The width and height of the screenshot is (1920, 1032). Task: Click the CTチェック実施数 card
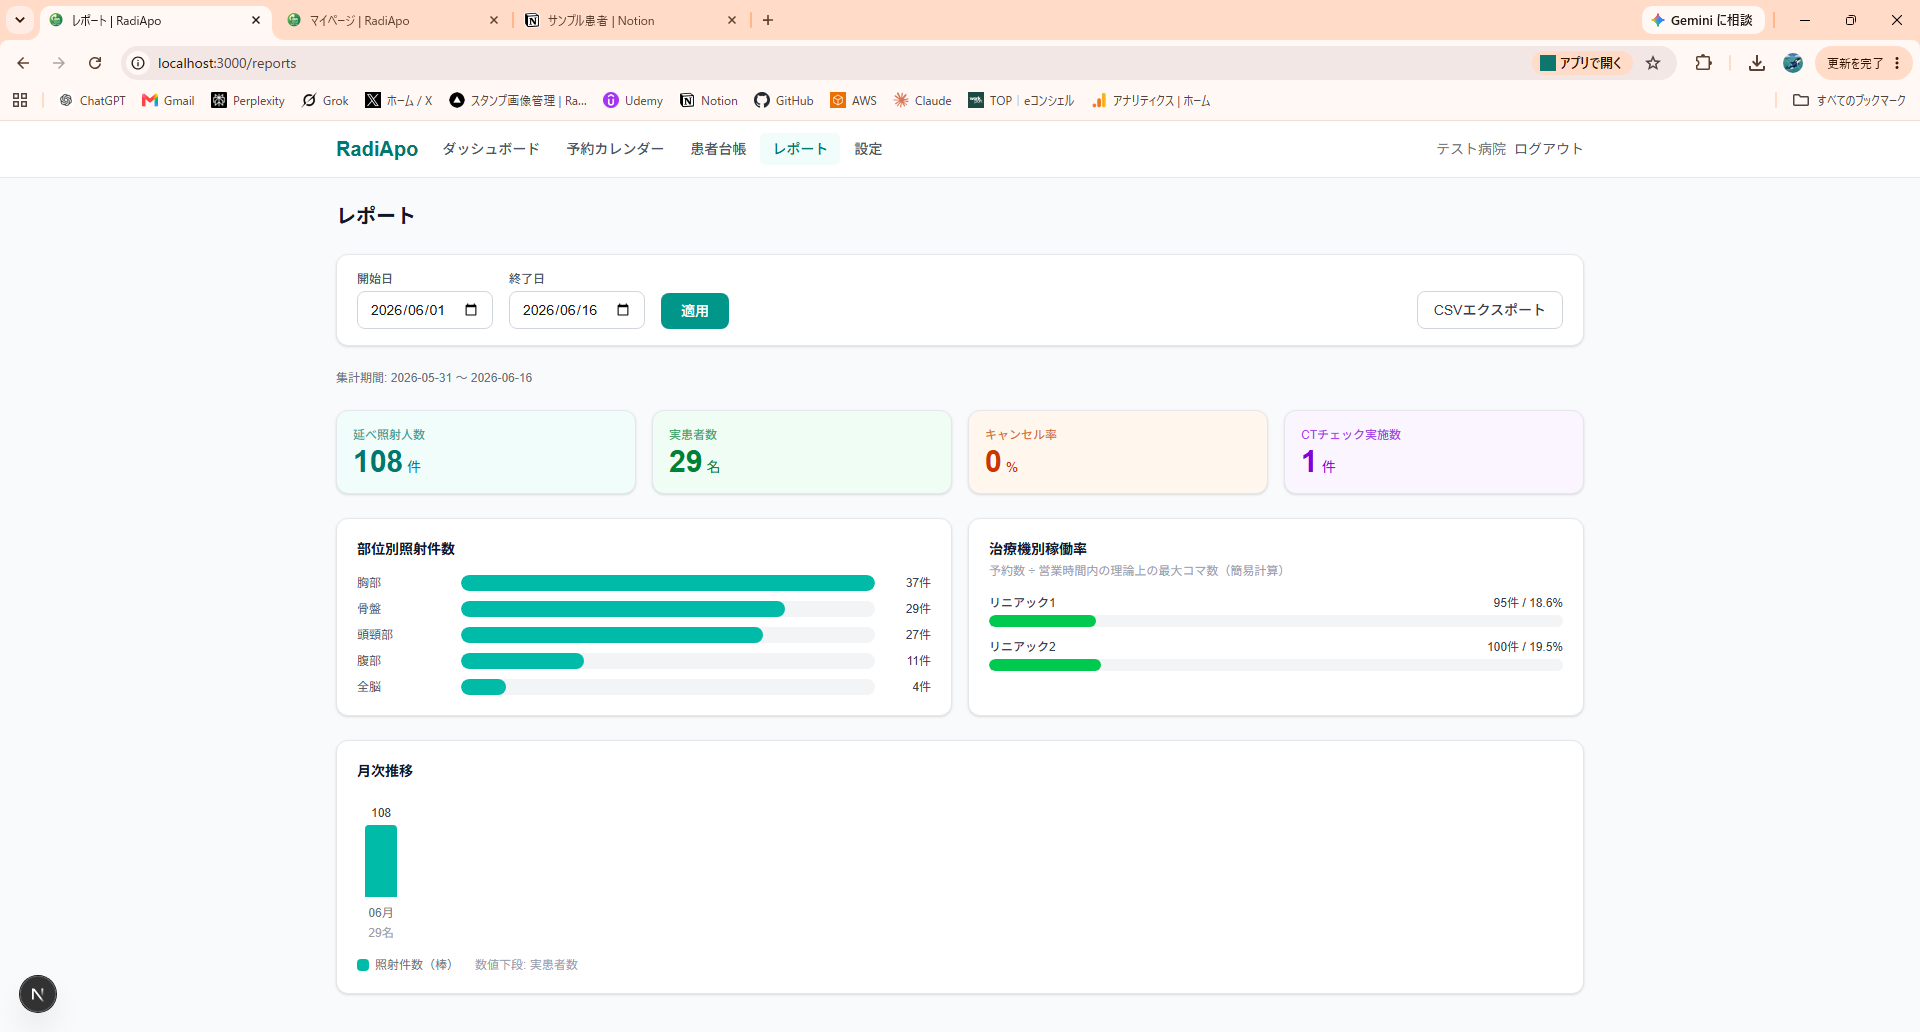click(1434, 452)
